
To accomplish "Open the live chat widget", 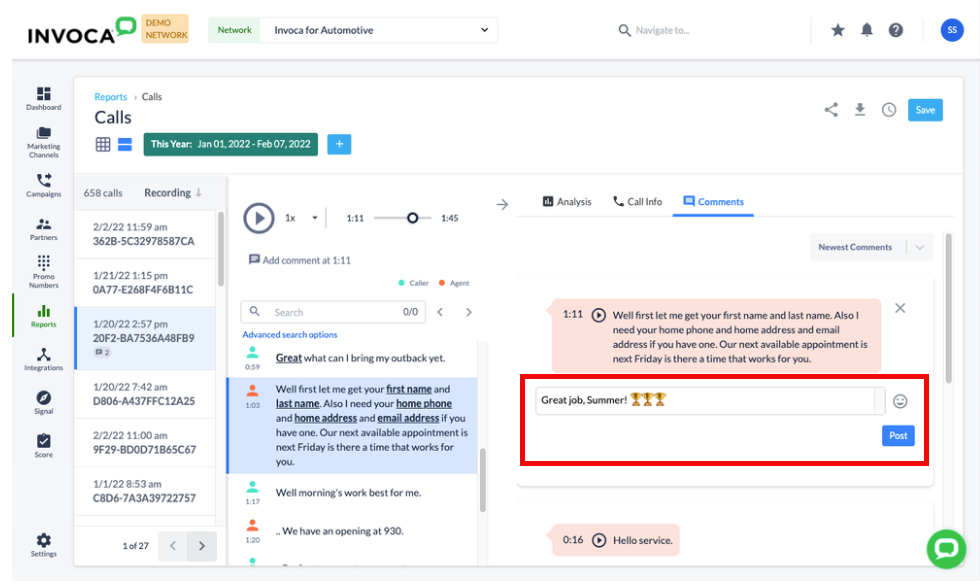I will pyautogui.click(x=946, y=549).
